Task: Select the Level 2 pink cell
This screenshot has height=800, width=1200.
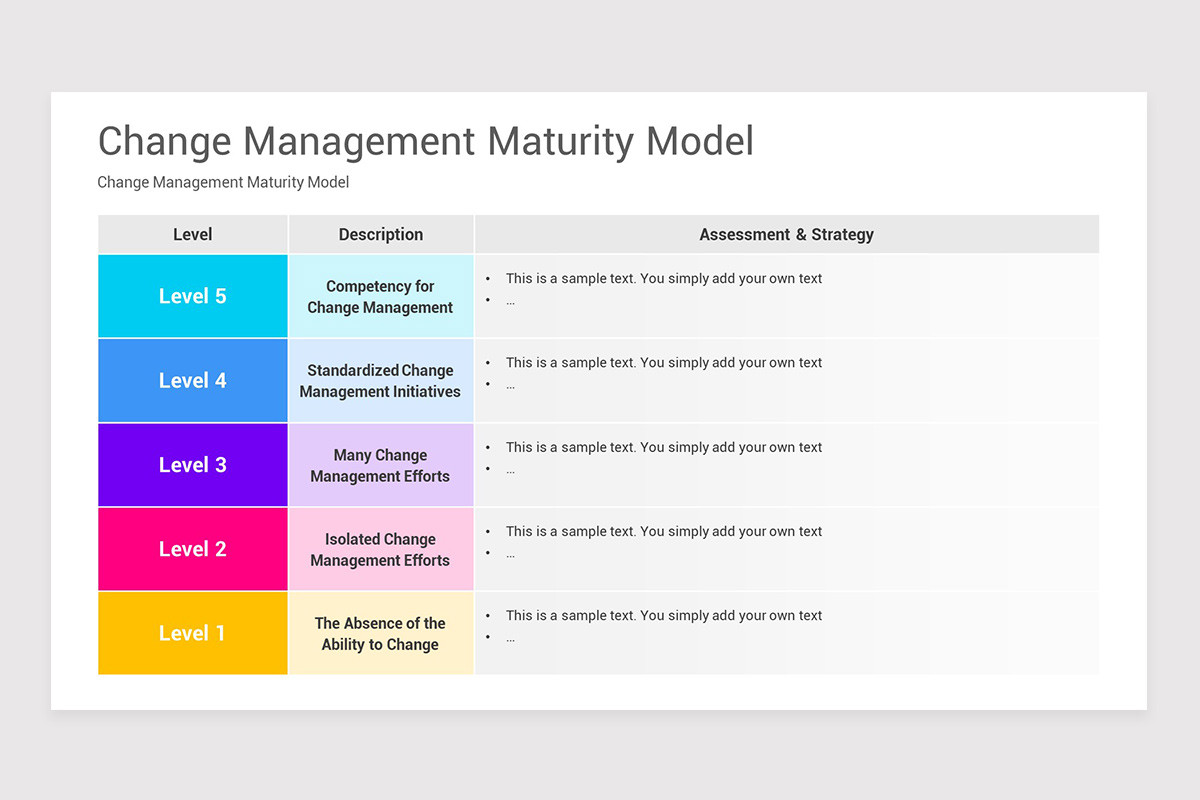Action: pyautogui.click(x=192, y=548)
